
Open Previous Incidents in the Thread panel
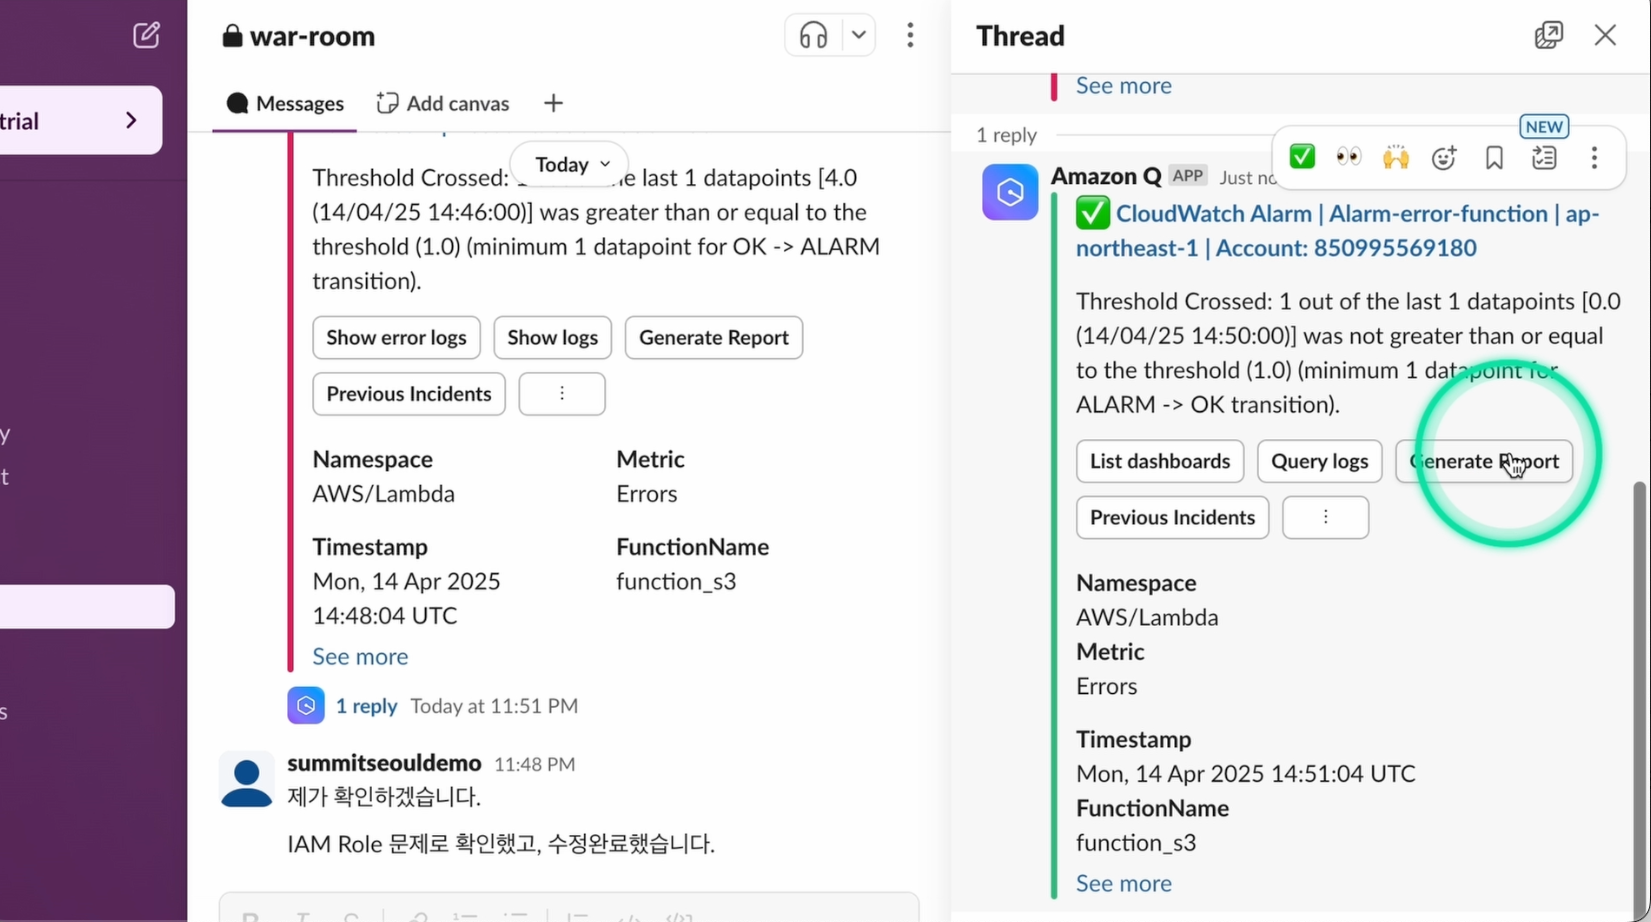[x=1172, y=518]
